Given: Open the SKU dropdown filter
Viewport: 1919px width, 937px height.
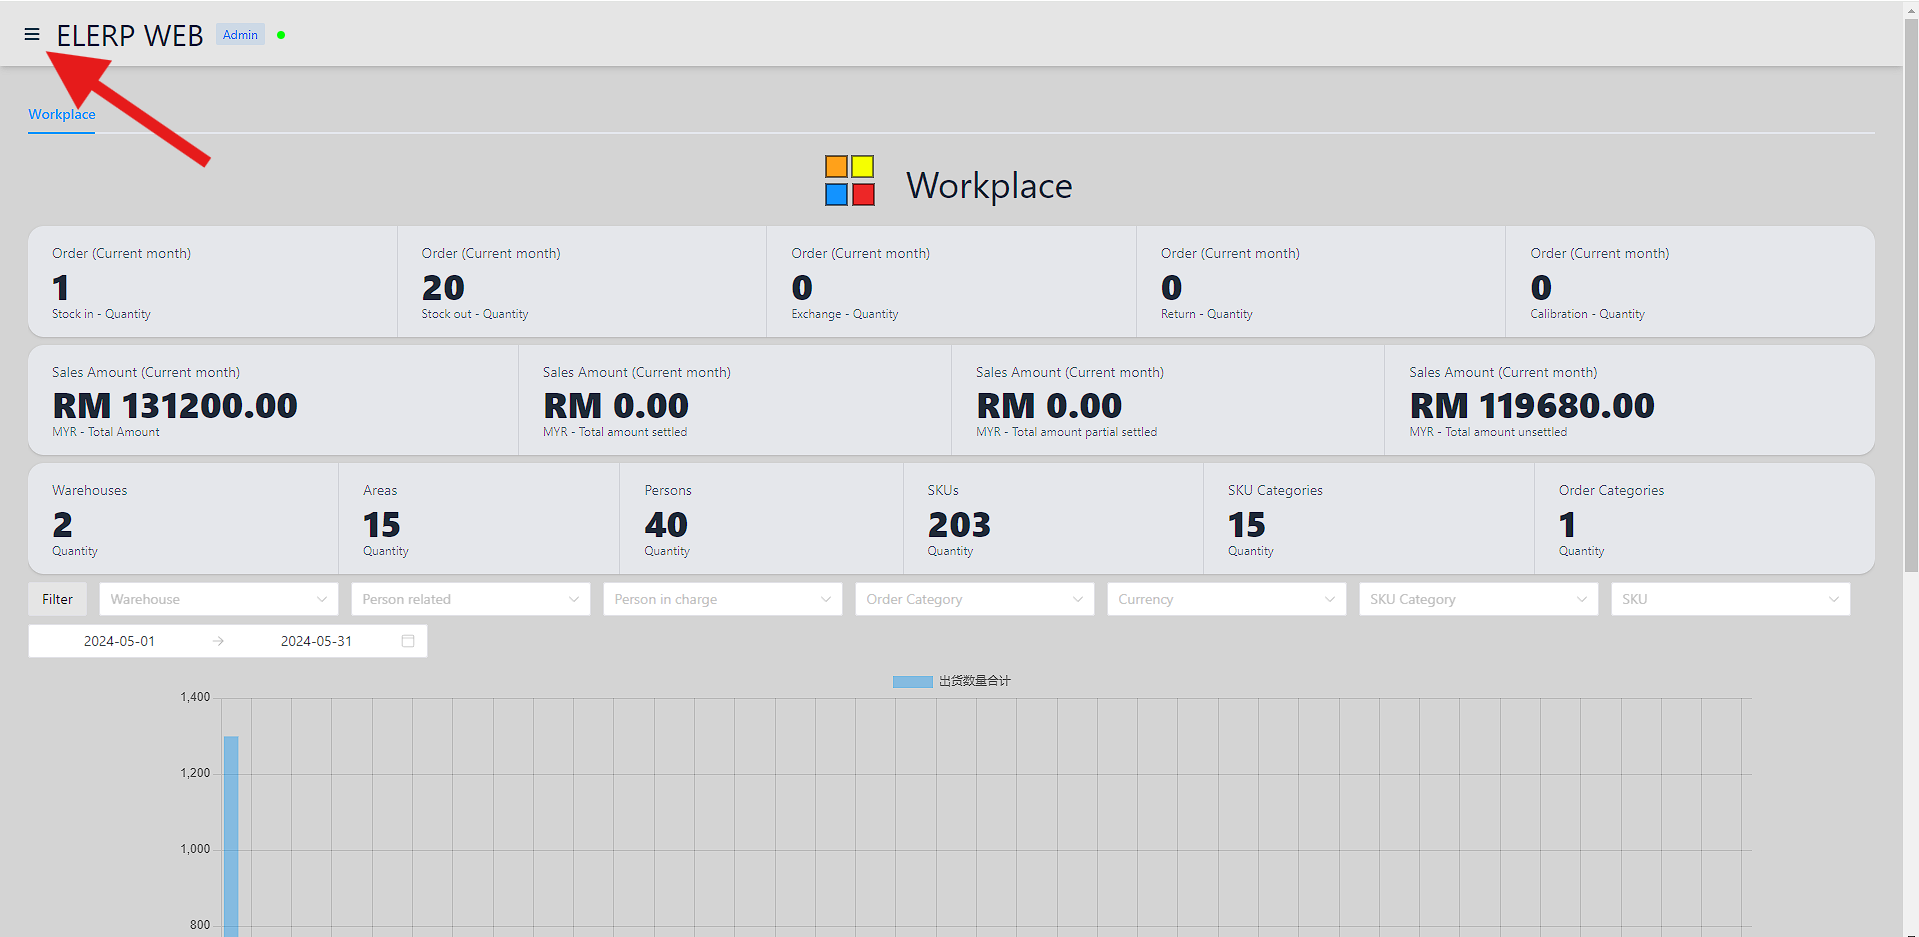Looking at the screenshot, I should click(x=1730, y=599).
